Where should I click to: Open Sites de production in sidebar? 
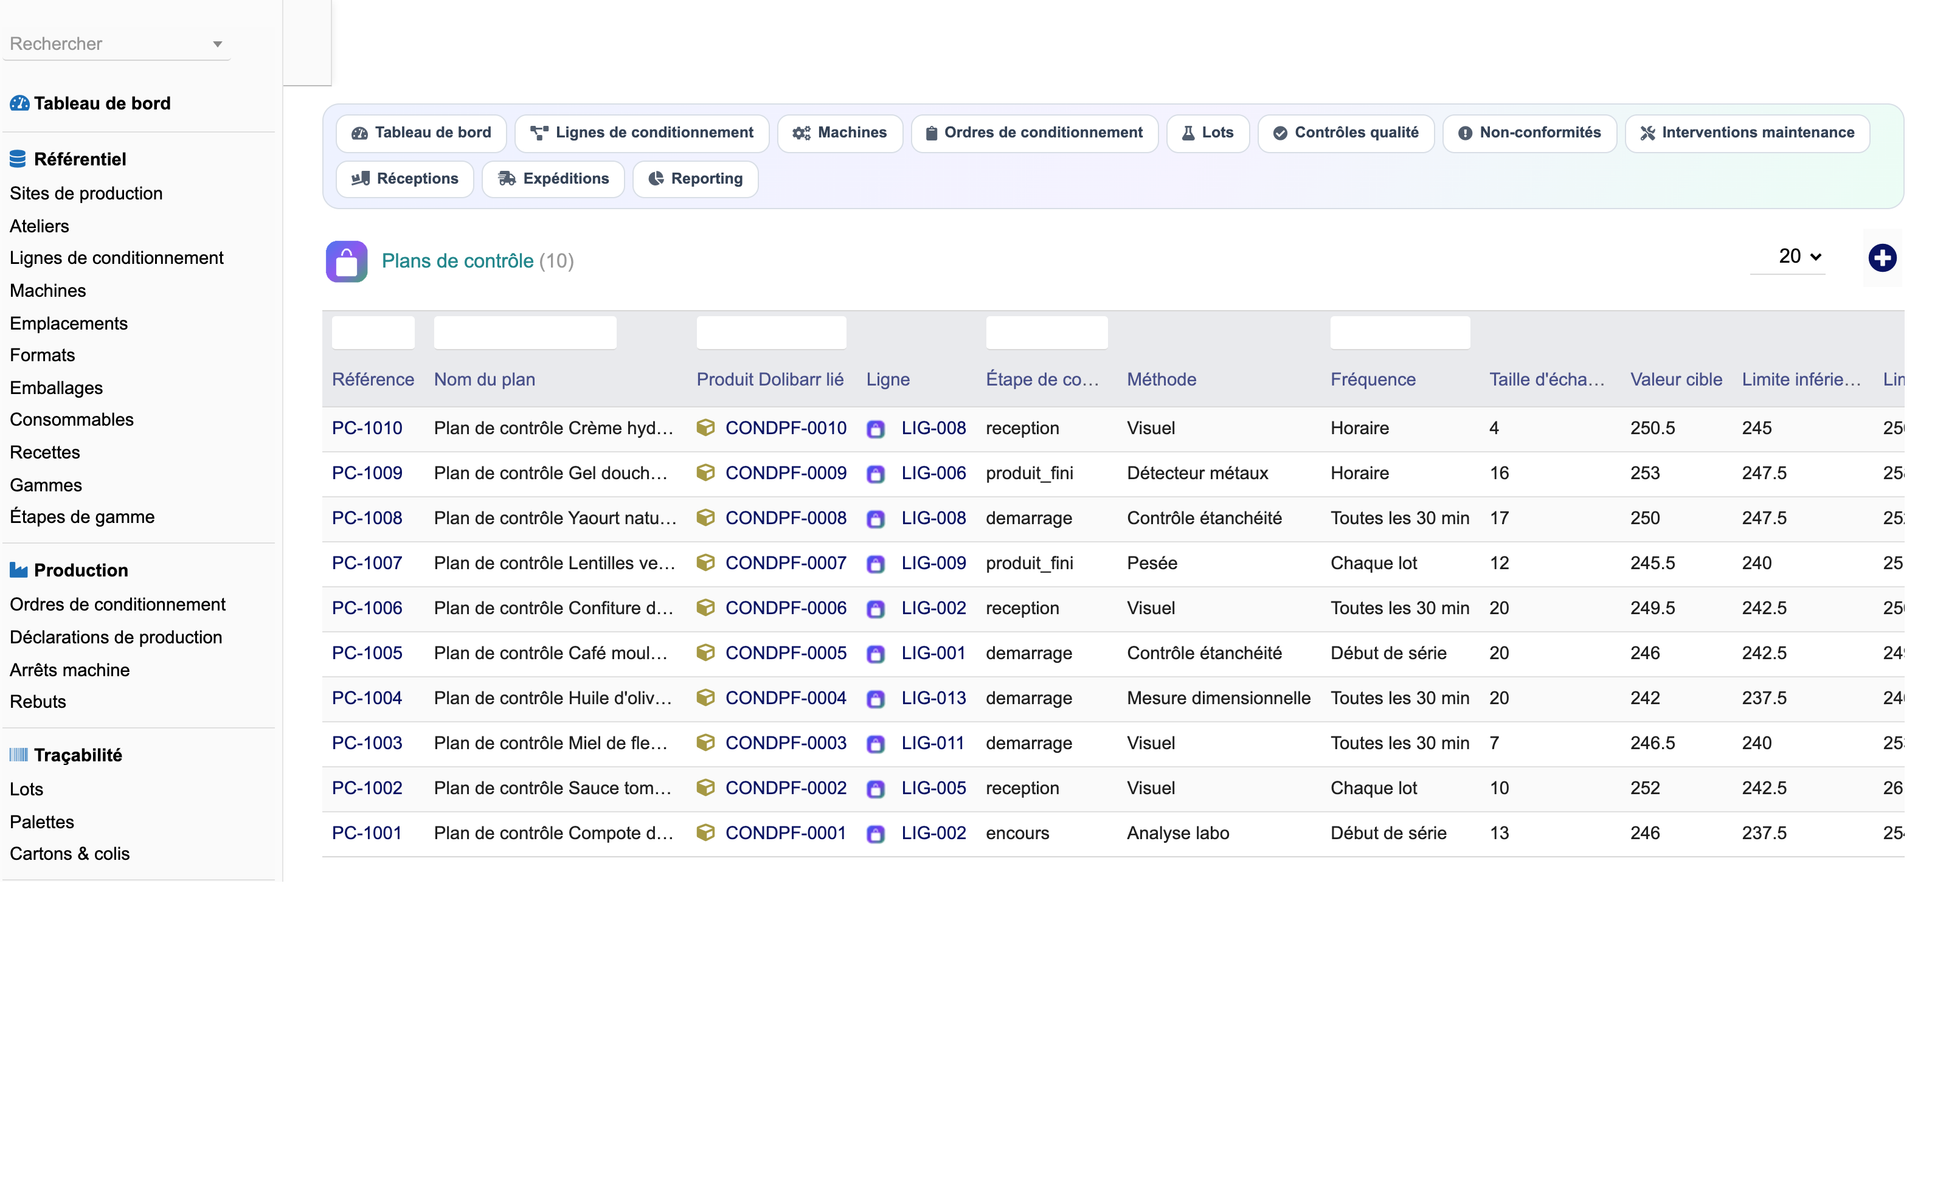click(x=86, y=193)
